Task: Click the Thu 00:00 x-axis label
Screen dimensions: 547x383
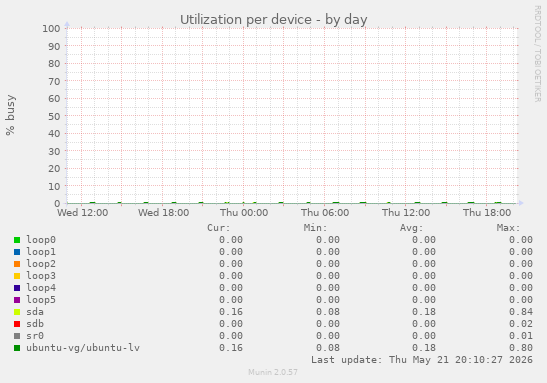Action: click(x=244, y=213)
